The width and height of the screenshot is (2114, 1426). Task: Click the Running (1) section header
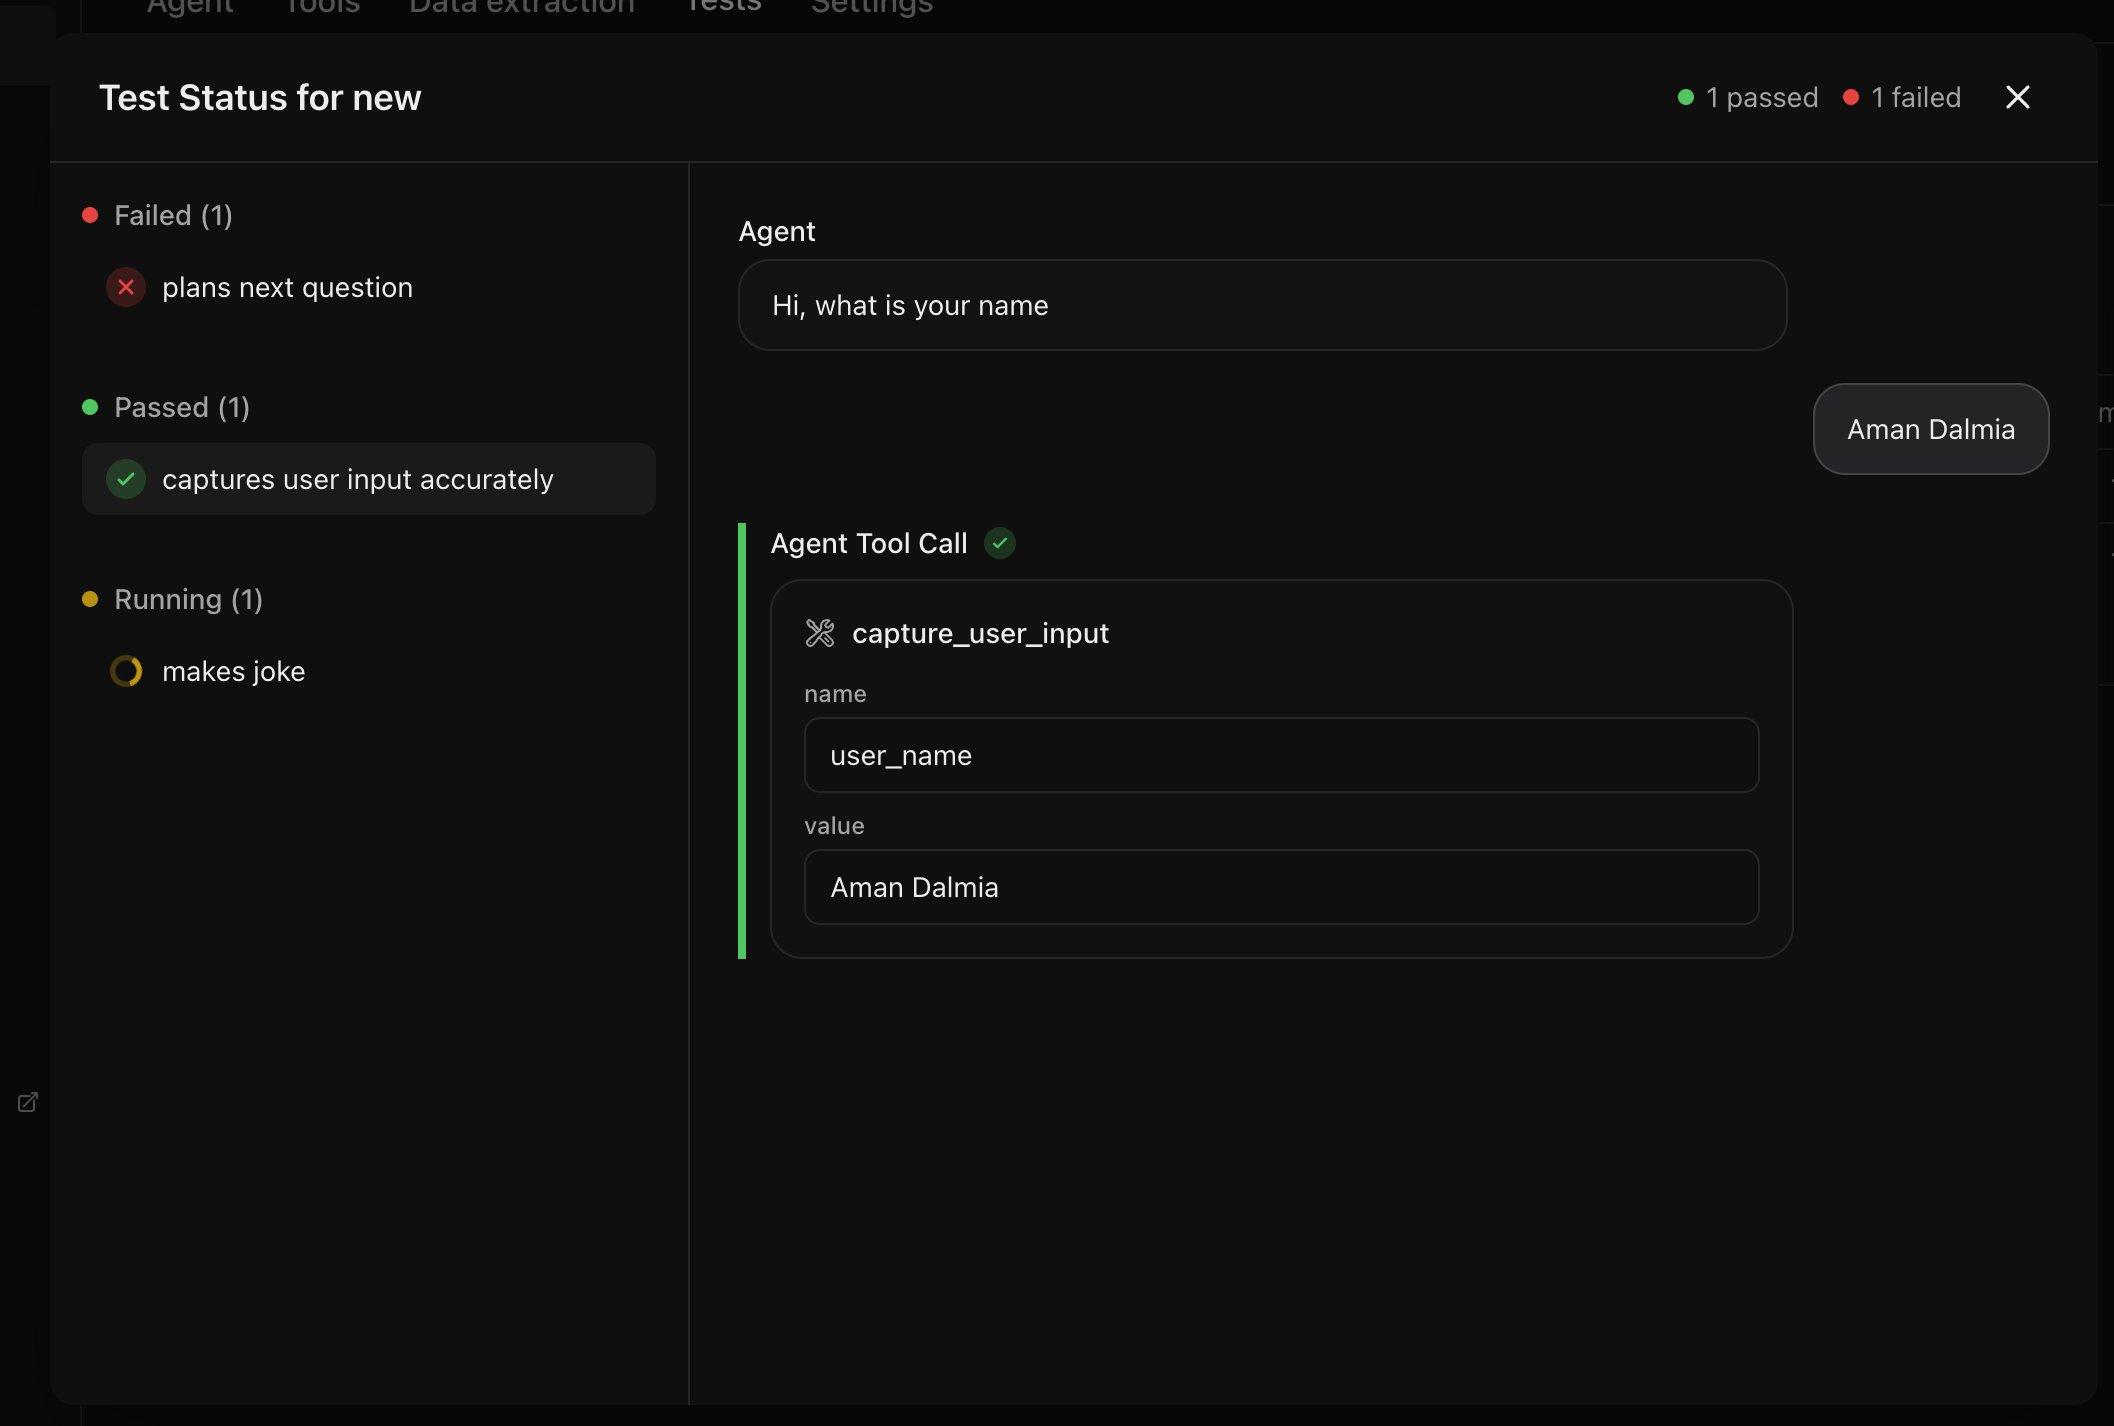[188, 600]
